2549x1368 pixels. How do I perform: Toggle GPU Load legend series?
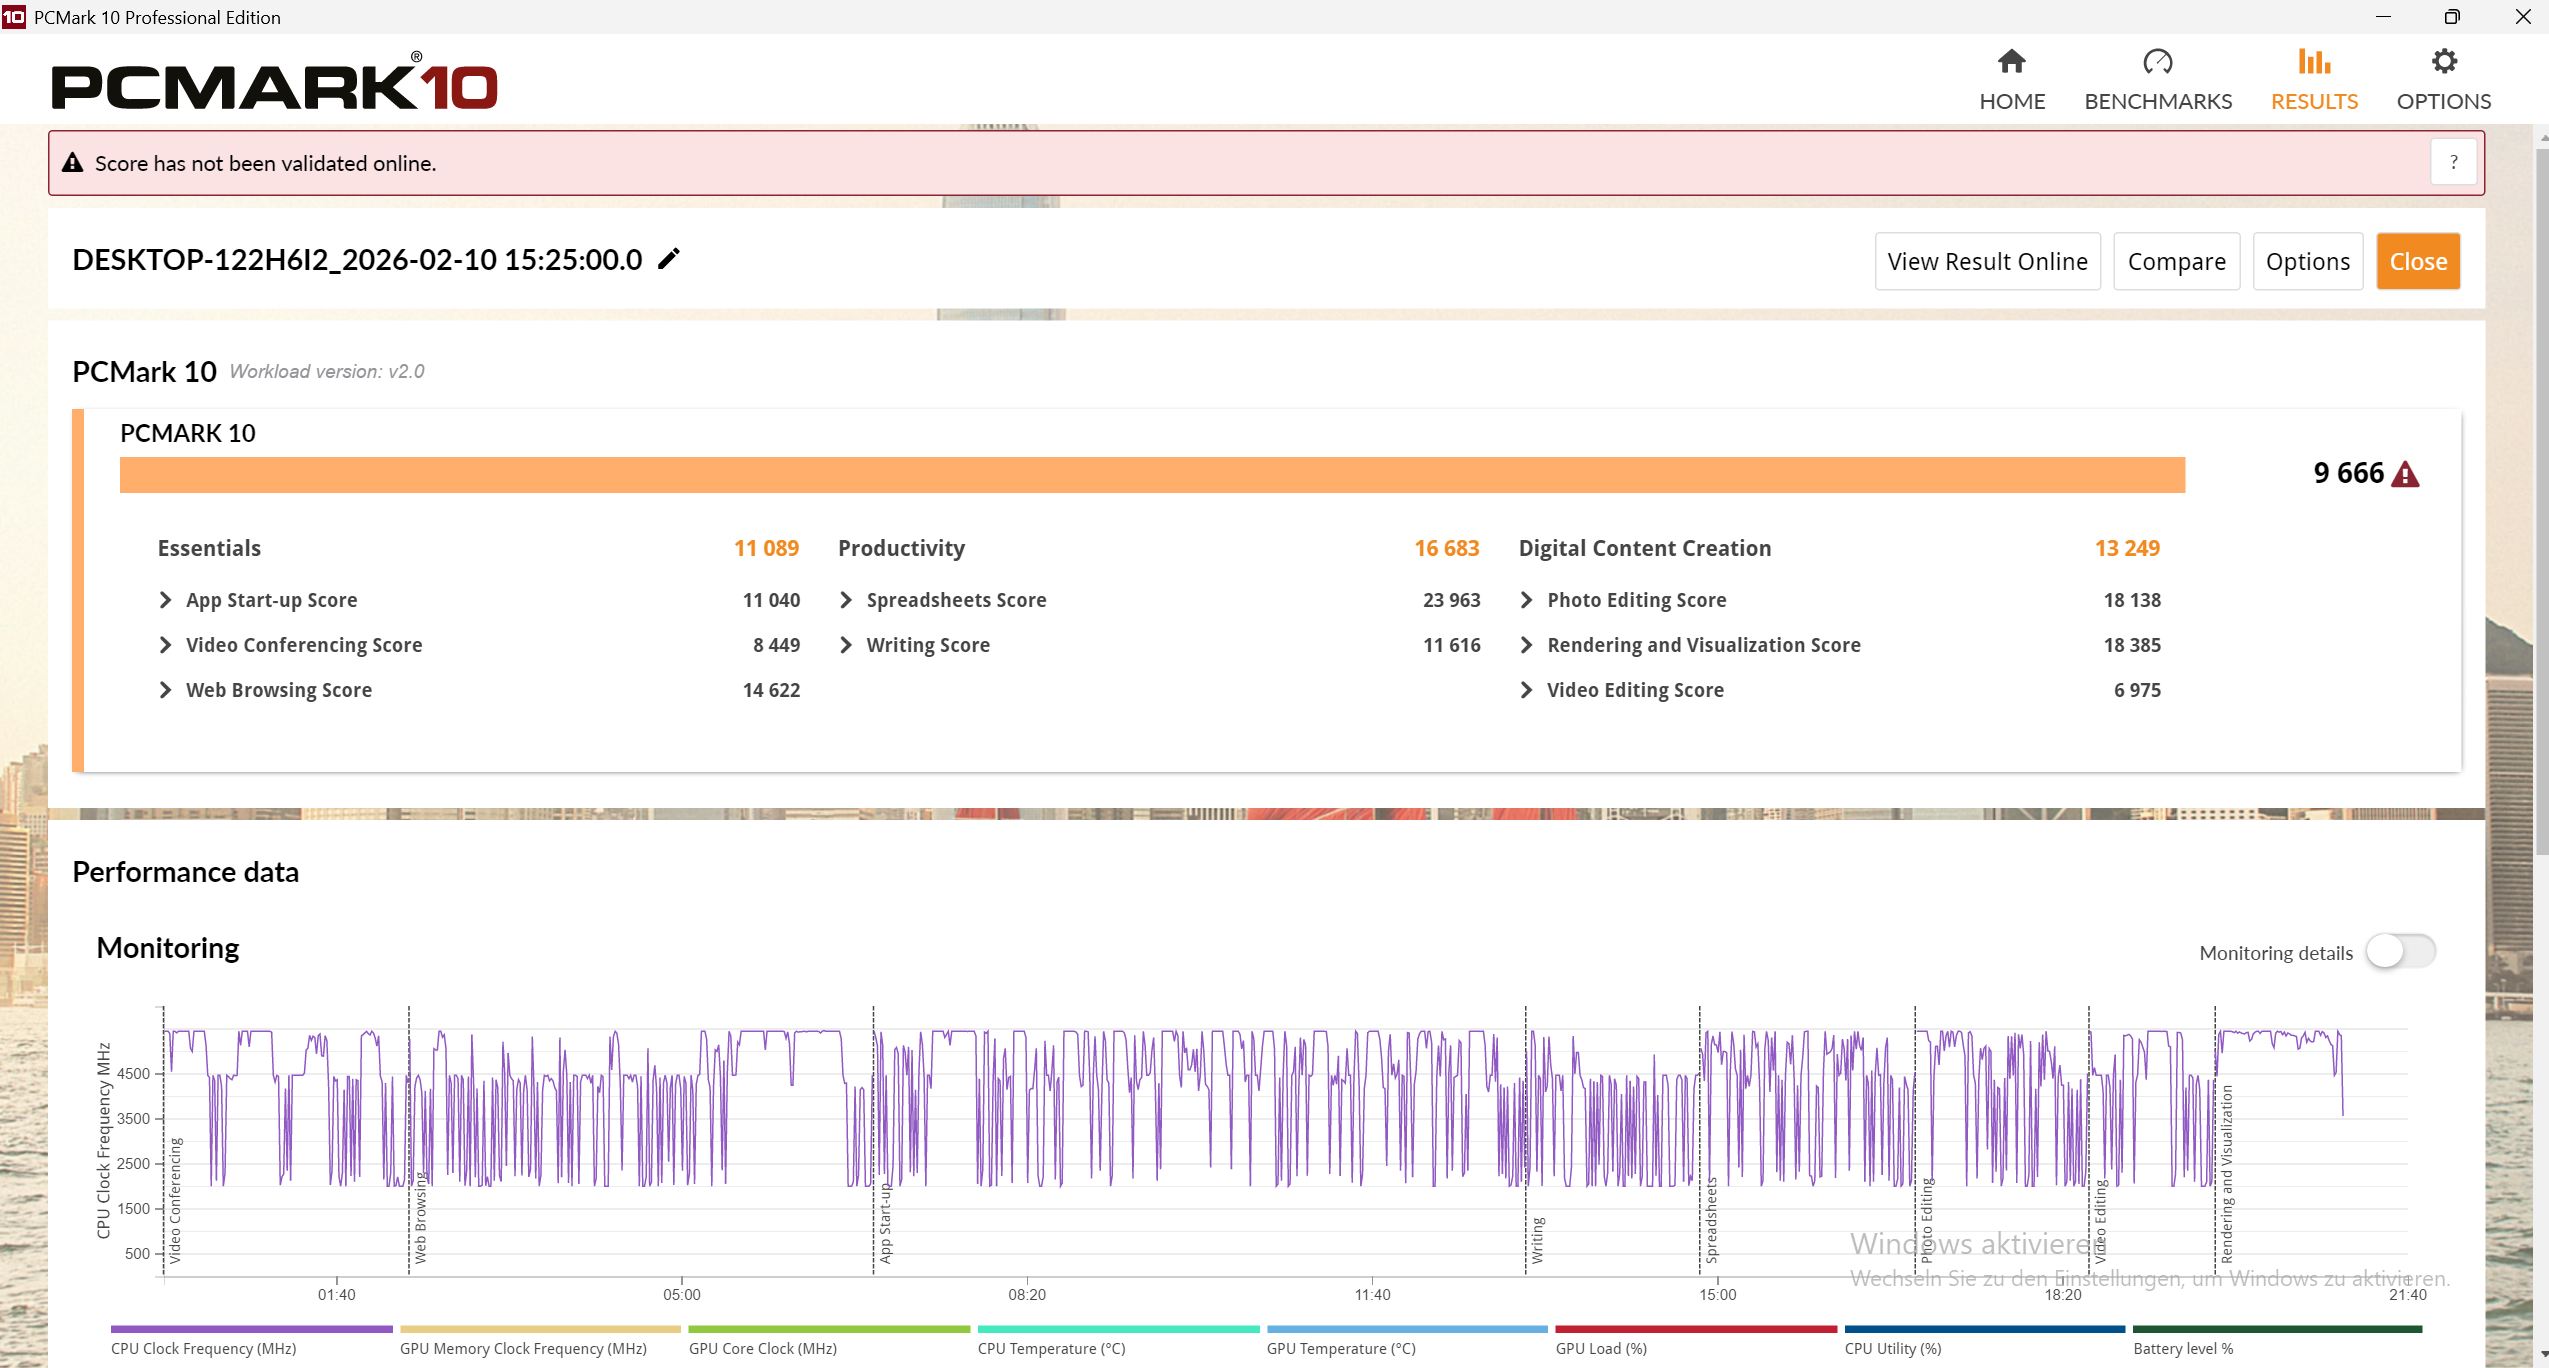pyautogui.click(x=1601, y=1348)
